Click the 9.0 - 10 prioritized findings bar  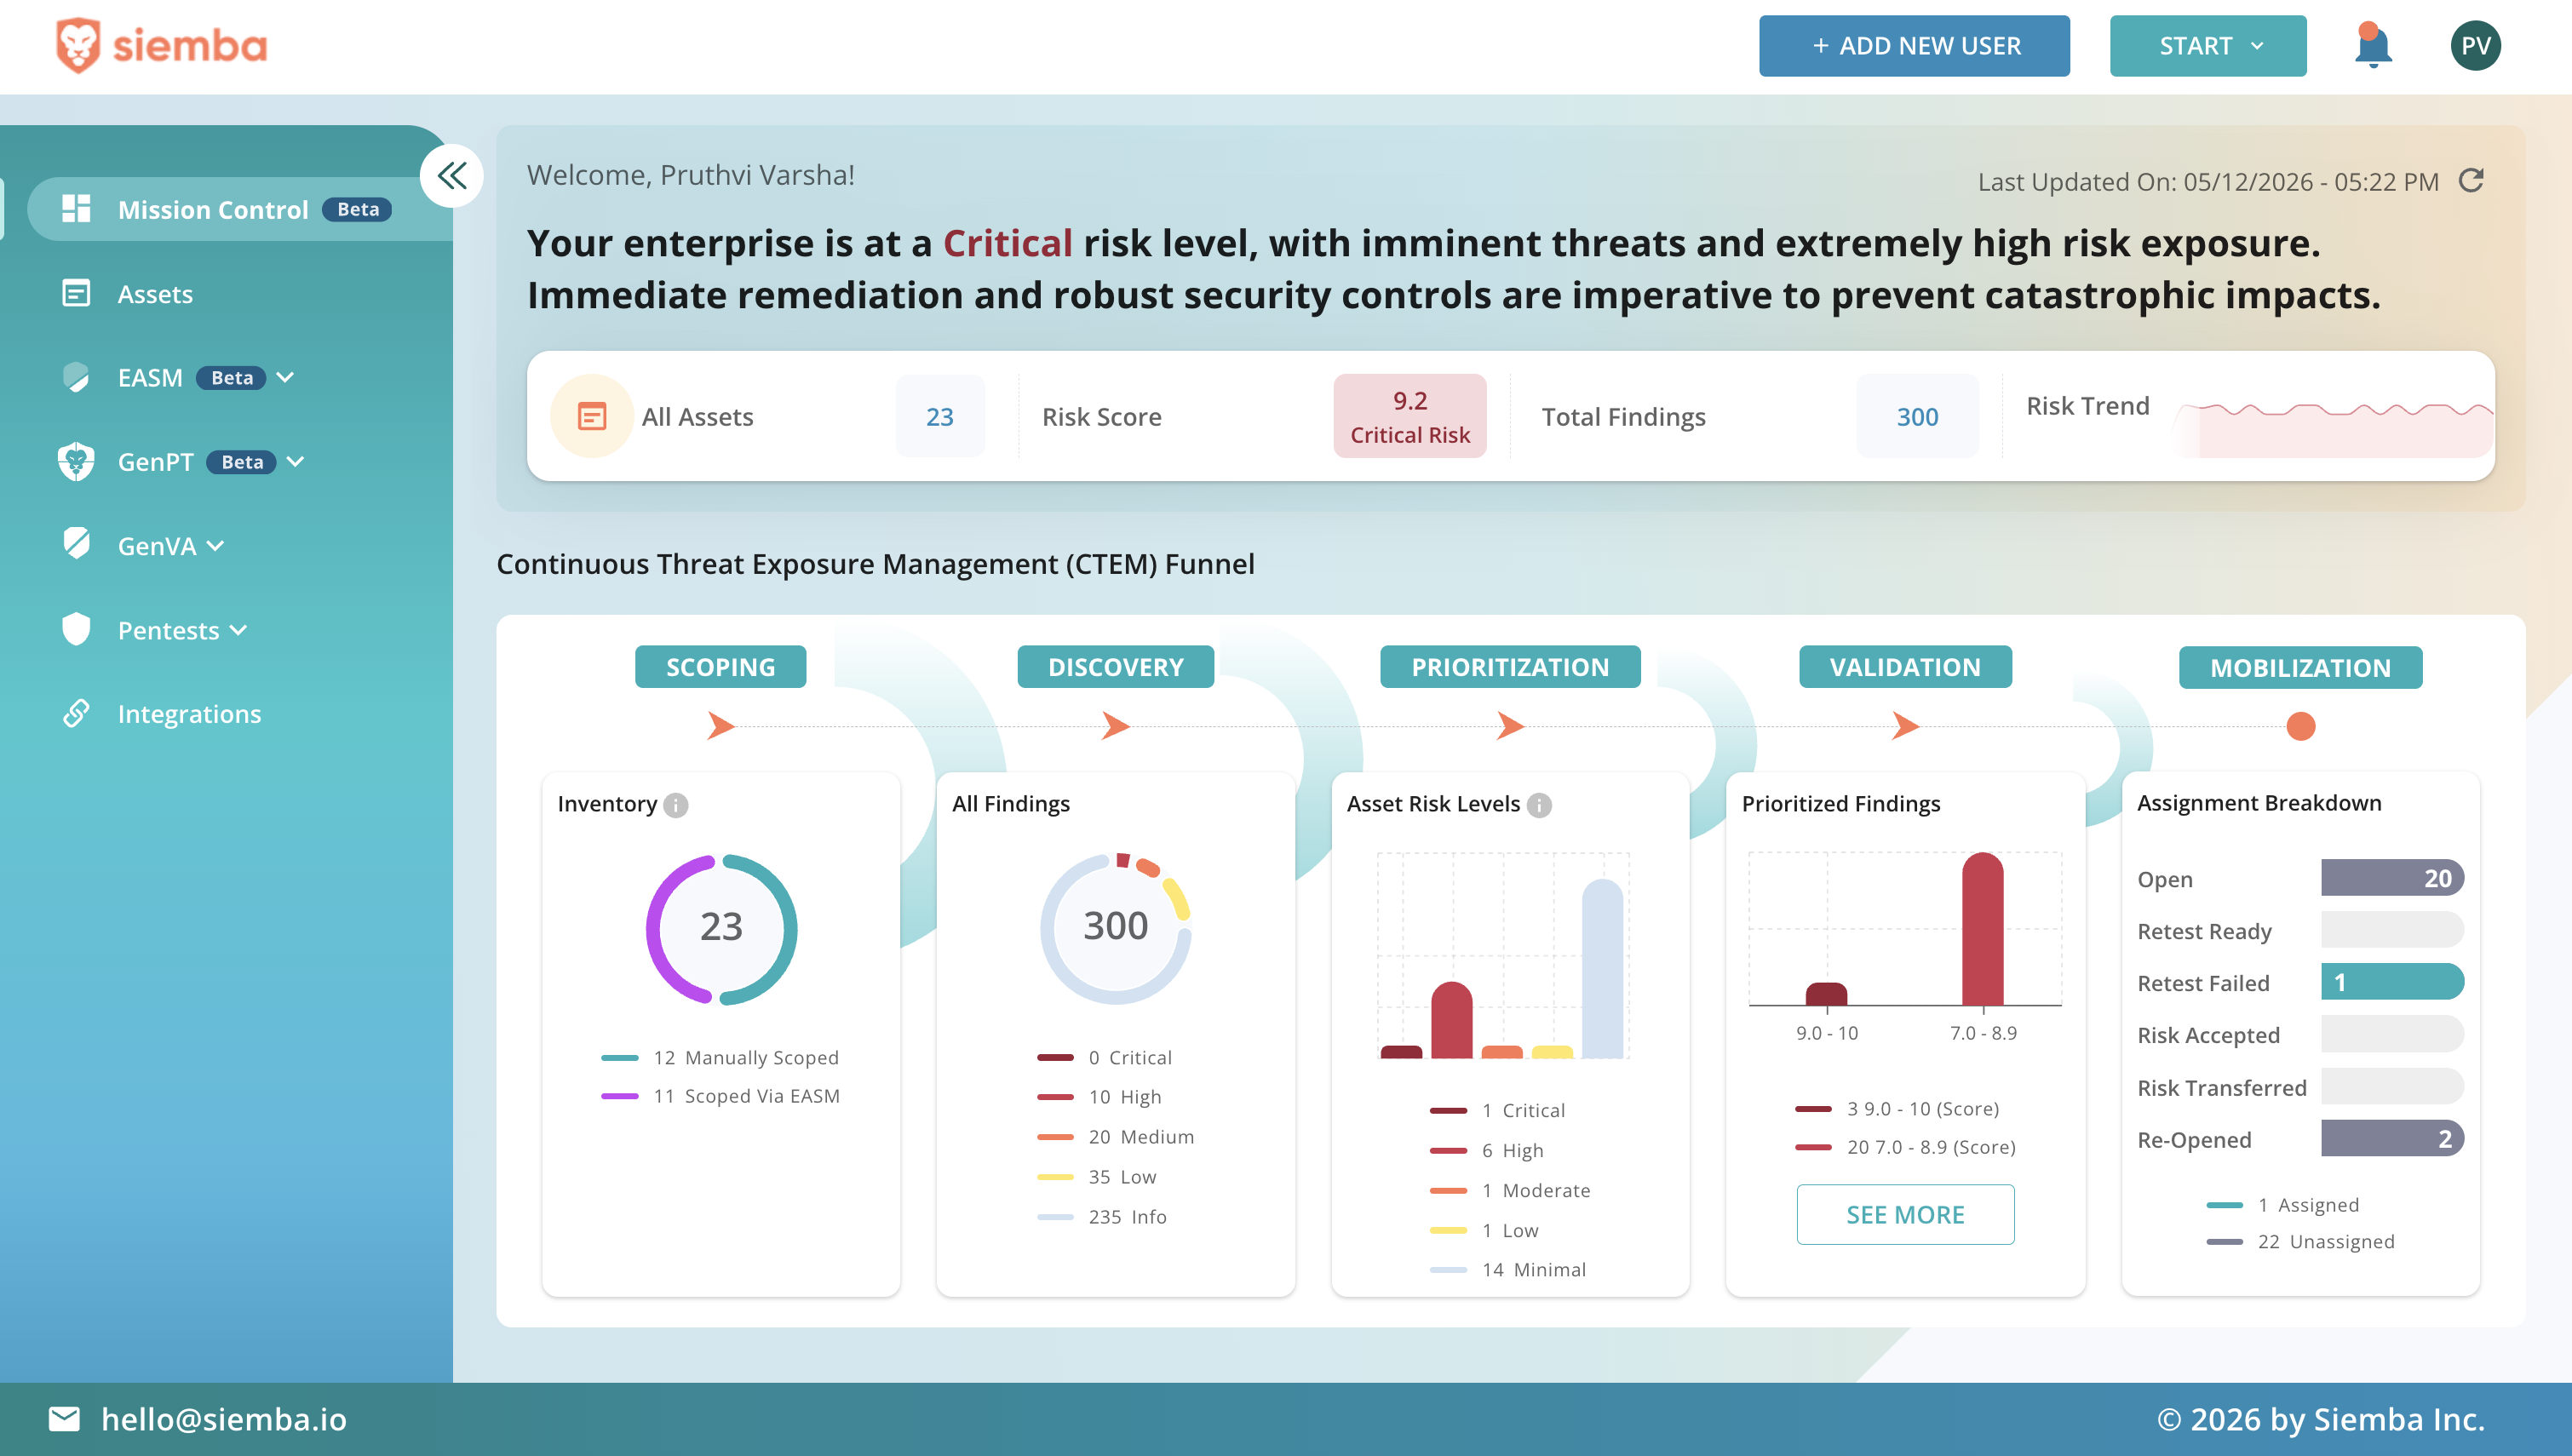click(x=1826, y=993)
